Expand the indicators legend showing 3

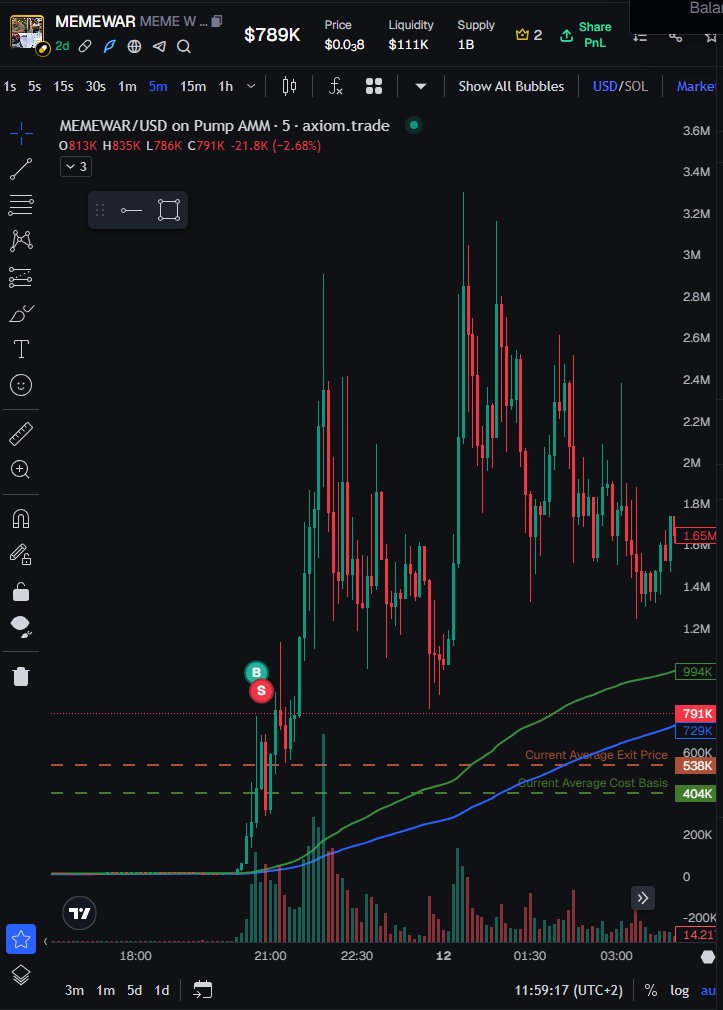point(76,167)
